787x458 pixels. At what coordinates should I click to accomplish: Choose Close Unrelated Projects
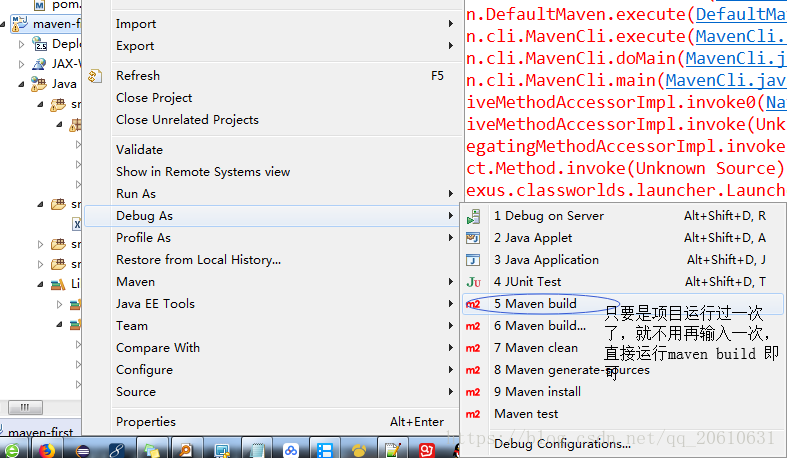coord(187,120)
